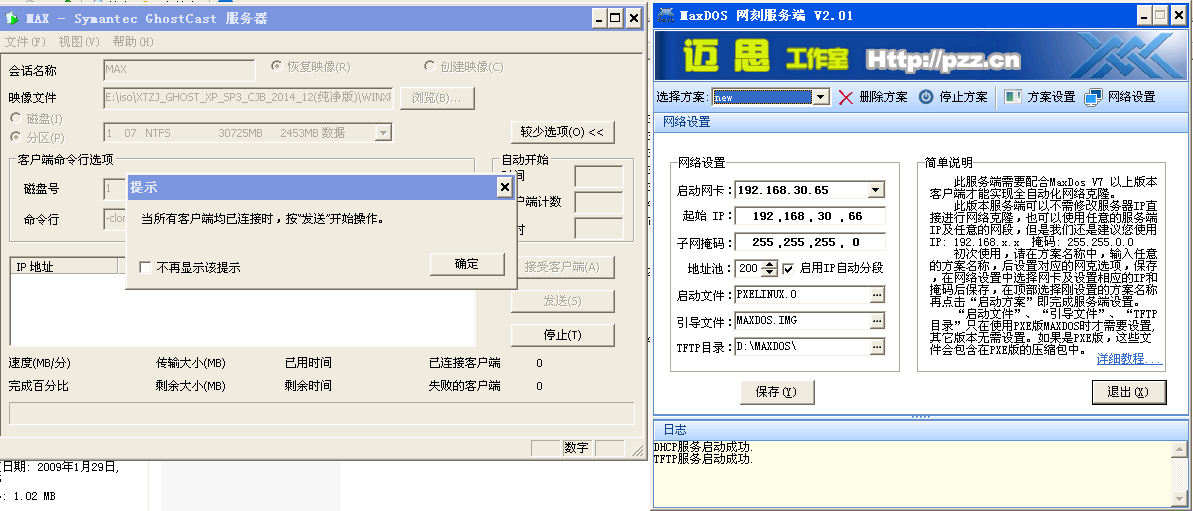Viewport: 1193px width, 511px height.
Task: Check the don't show this tip again box
Action: (x=145, y=267)
